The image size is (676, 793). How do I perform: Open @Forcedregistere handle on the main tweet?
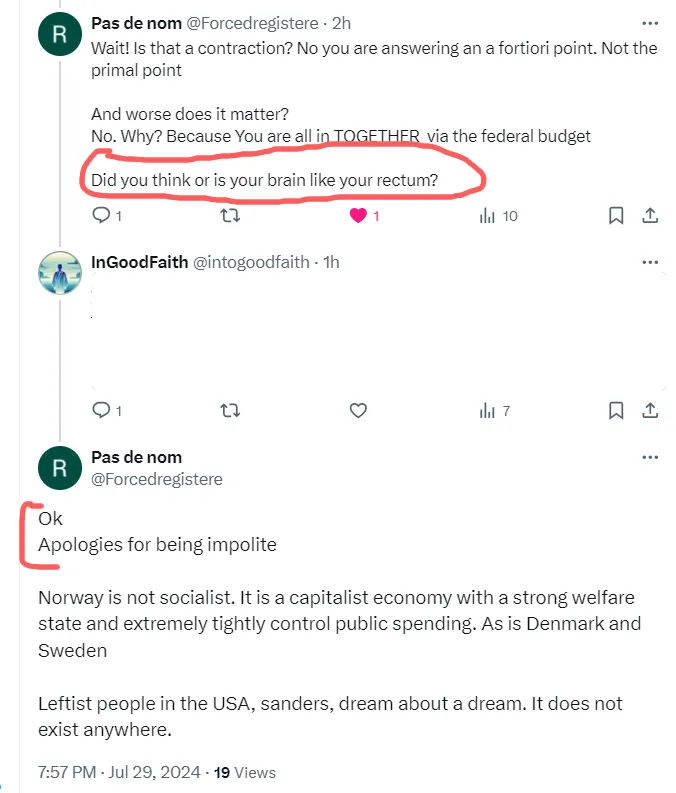pyautogui.click(x=157, y=479)
